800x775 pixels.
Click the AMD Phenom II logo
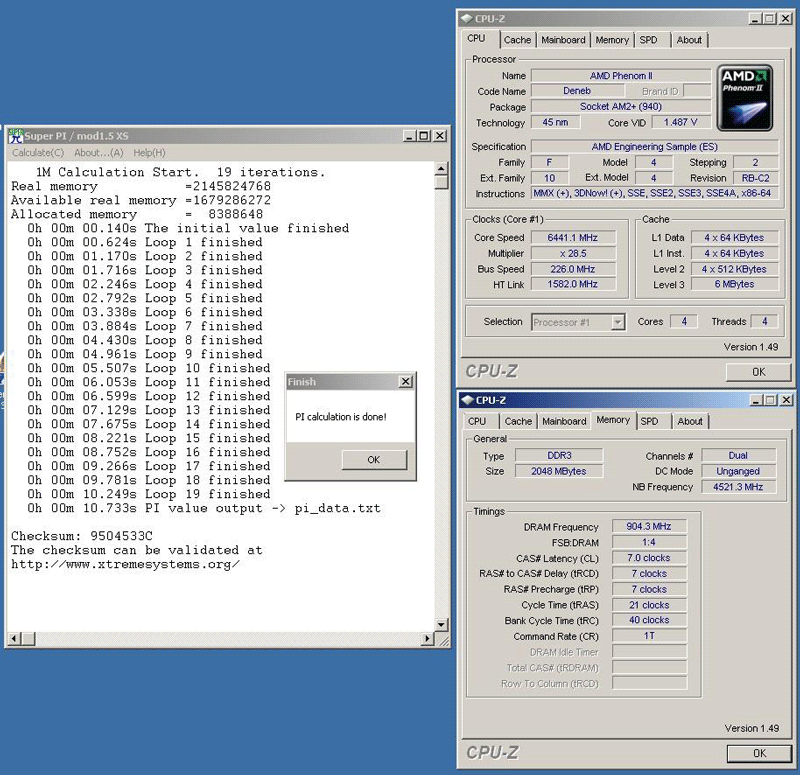744,96
